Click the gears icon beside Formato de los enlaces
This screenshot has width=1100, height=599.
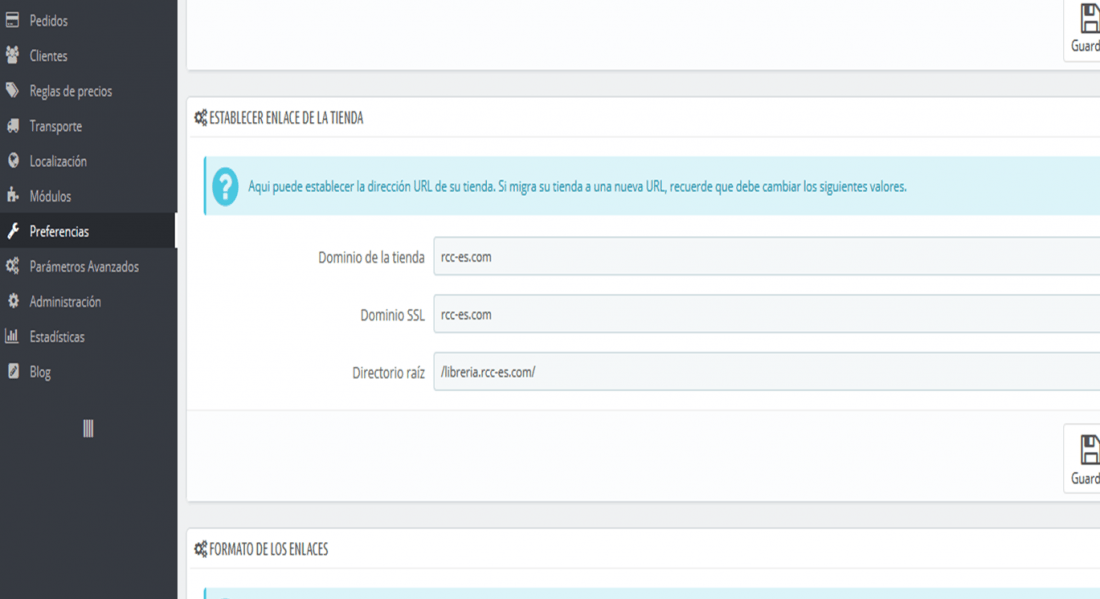(201, 549)
